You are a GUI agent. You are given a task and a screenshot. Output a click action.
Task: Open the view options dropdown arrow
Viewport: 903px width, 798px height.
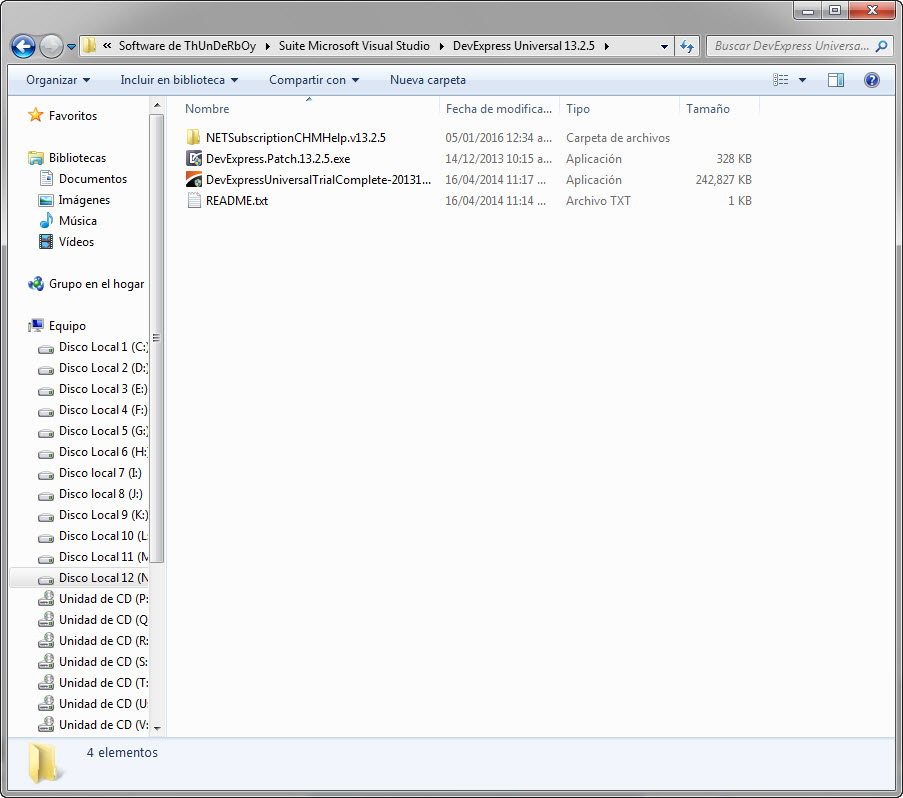[x=802, y=80]
